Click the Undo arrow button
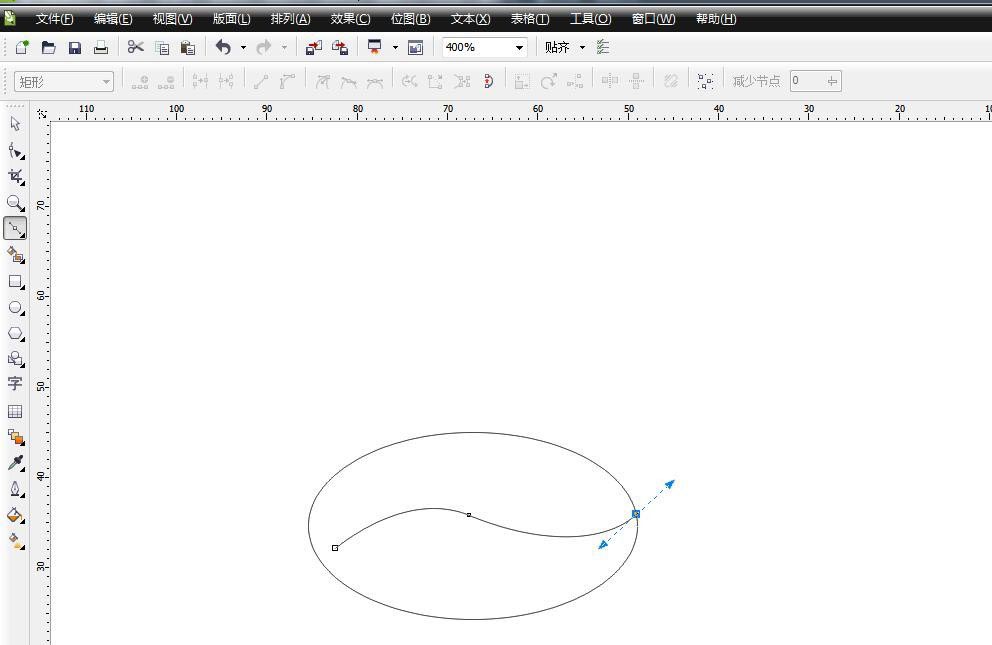Viewport: 992px width, 645px height. (223, 47)
